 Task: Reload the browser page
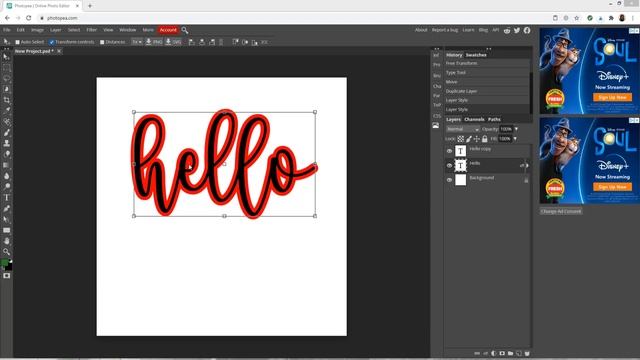[29, 18]
